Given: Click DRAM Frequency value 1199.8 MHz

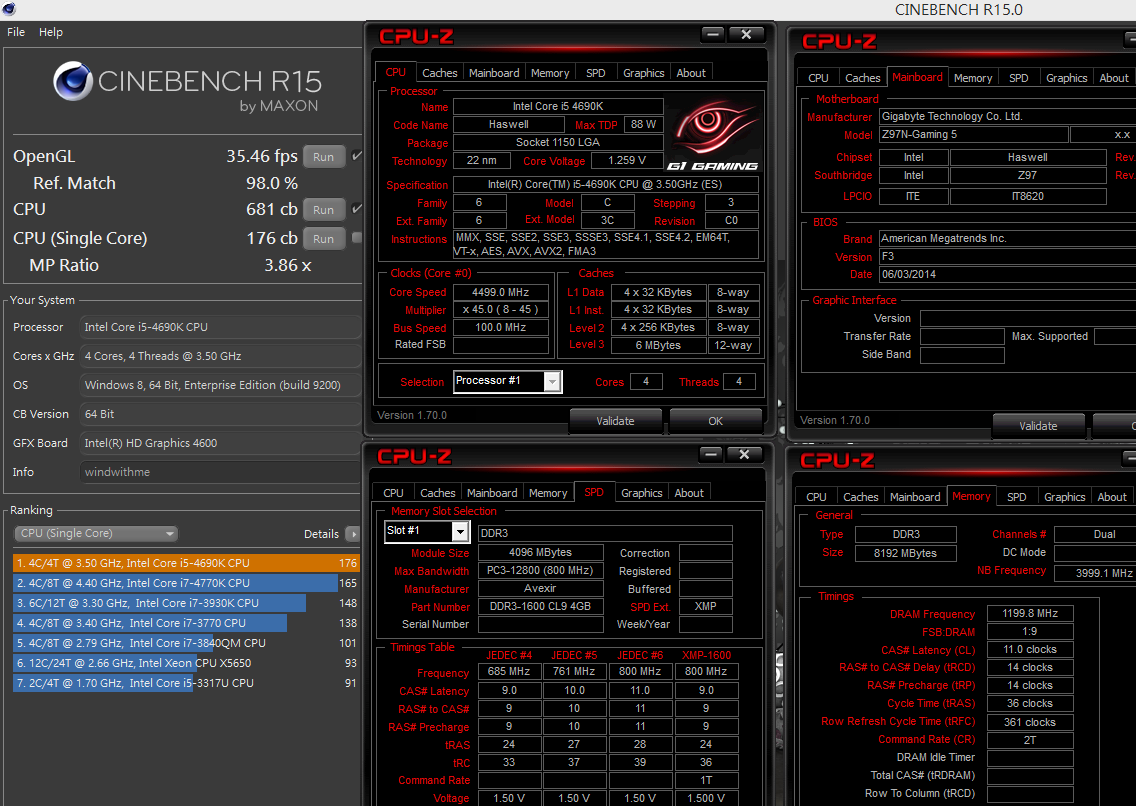Looking at the screenshot, I should pos(1030,613).
